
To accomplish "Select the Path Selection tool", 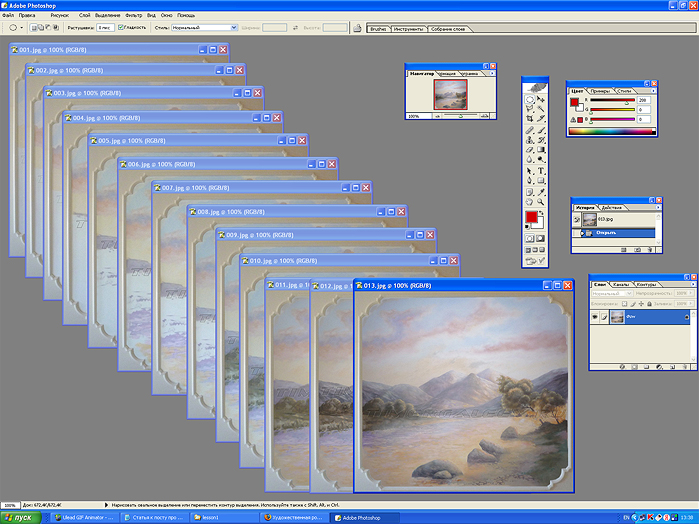I will [x=530, y=171].
